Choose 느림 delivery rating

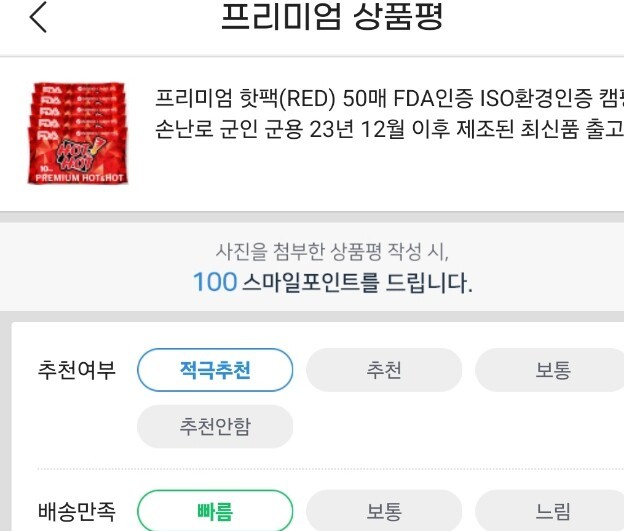(553, 511)
